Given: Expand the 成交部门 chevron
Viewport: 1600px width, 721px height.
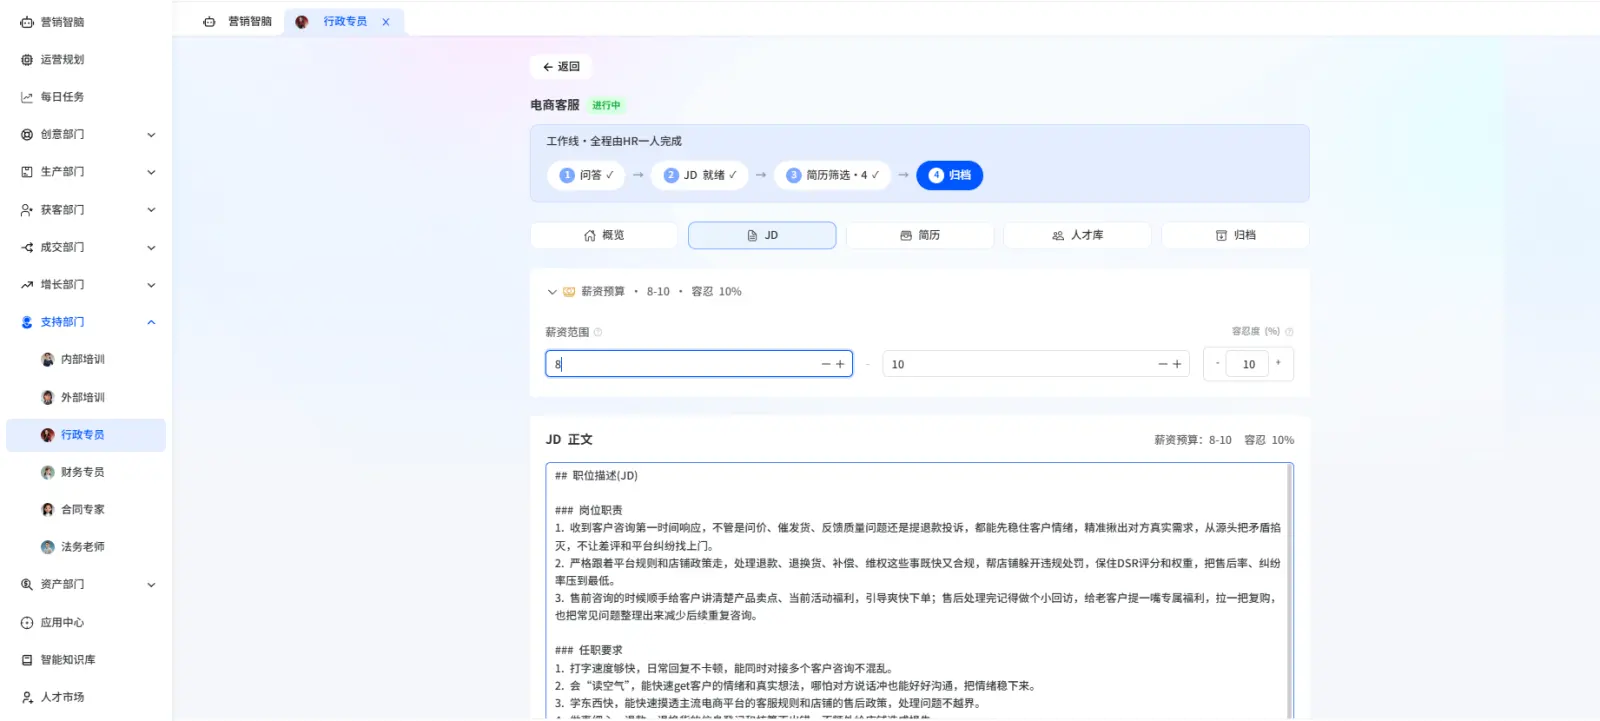Looking at the screenshot, I should coord(151,247).
